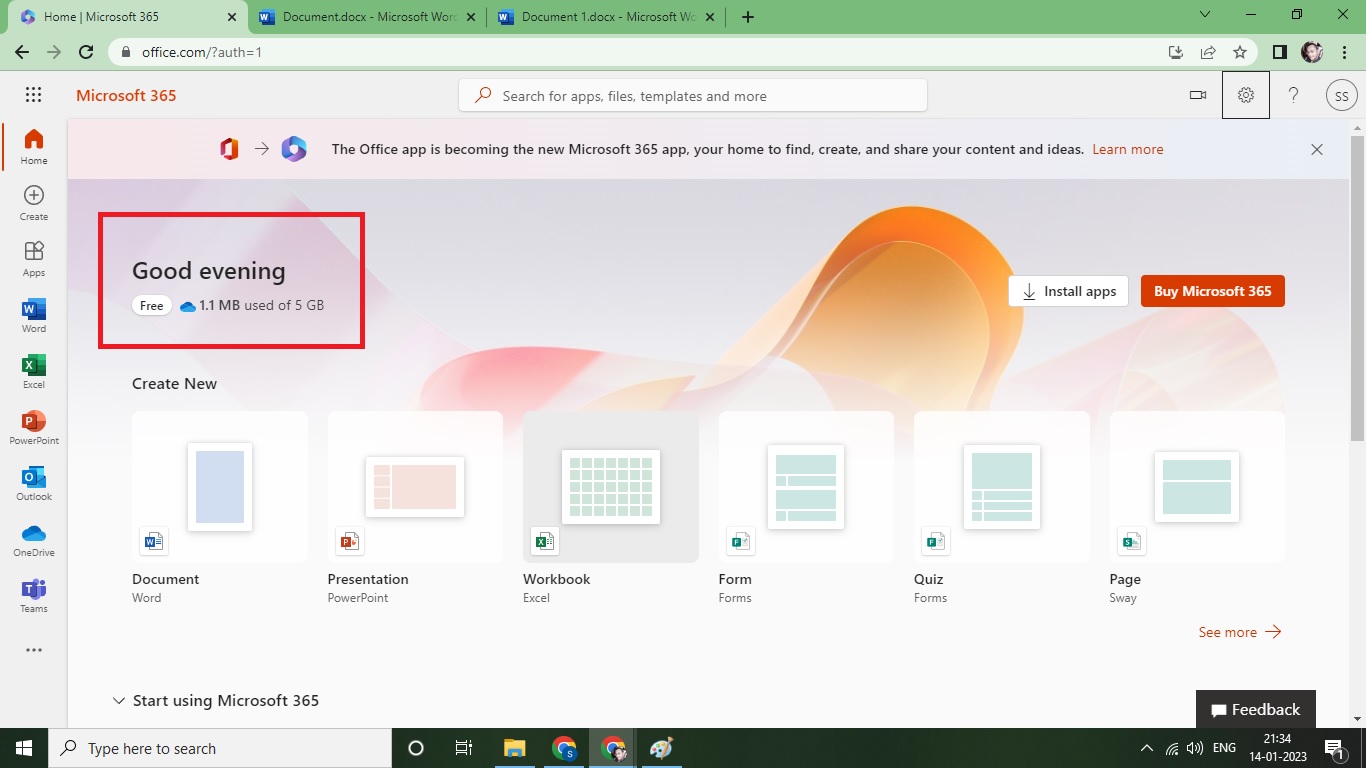Click the install app icon in address bar
This screenshot has width=1366, height=768.
tap(1176, 52)
